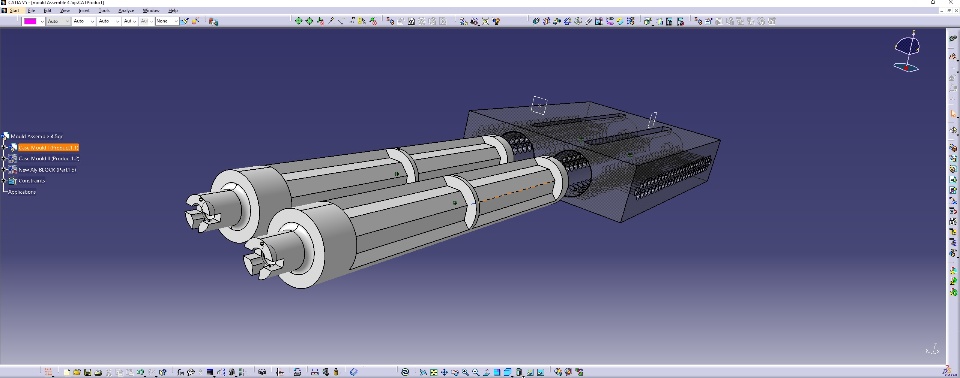The width and height of the screenshot is (960, 378).
Task: Select the Rotate view tool
Action: tap(454, 372)
